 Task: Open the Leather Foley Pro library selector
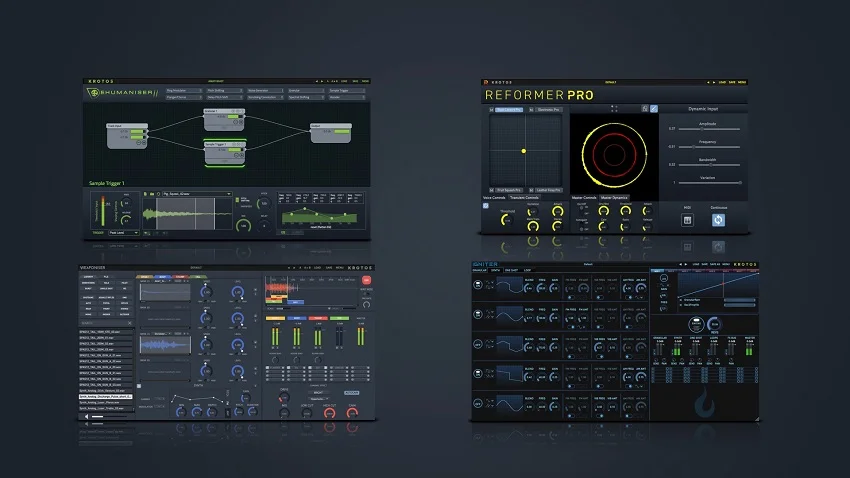point(548,190)
